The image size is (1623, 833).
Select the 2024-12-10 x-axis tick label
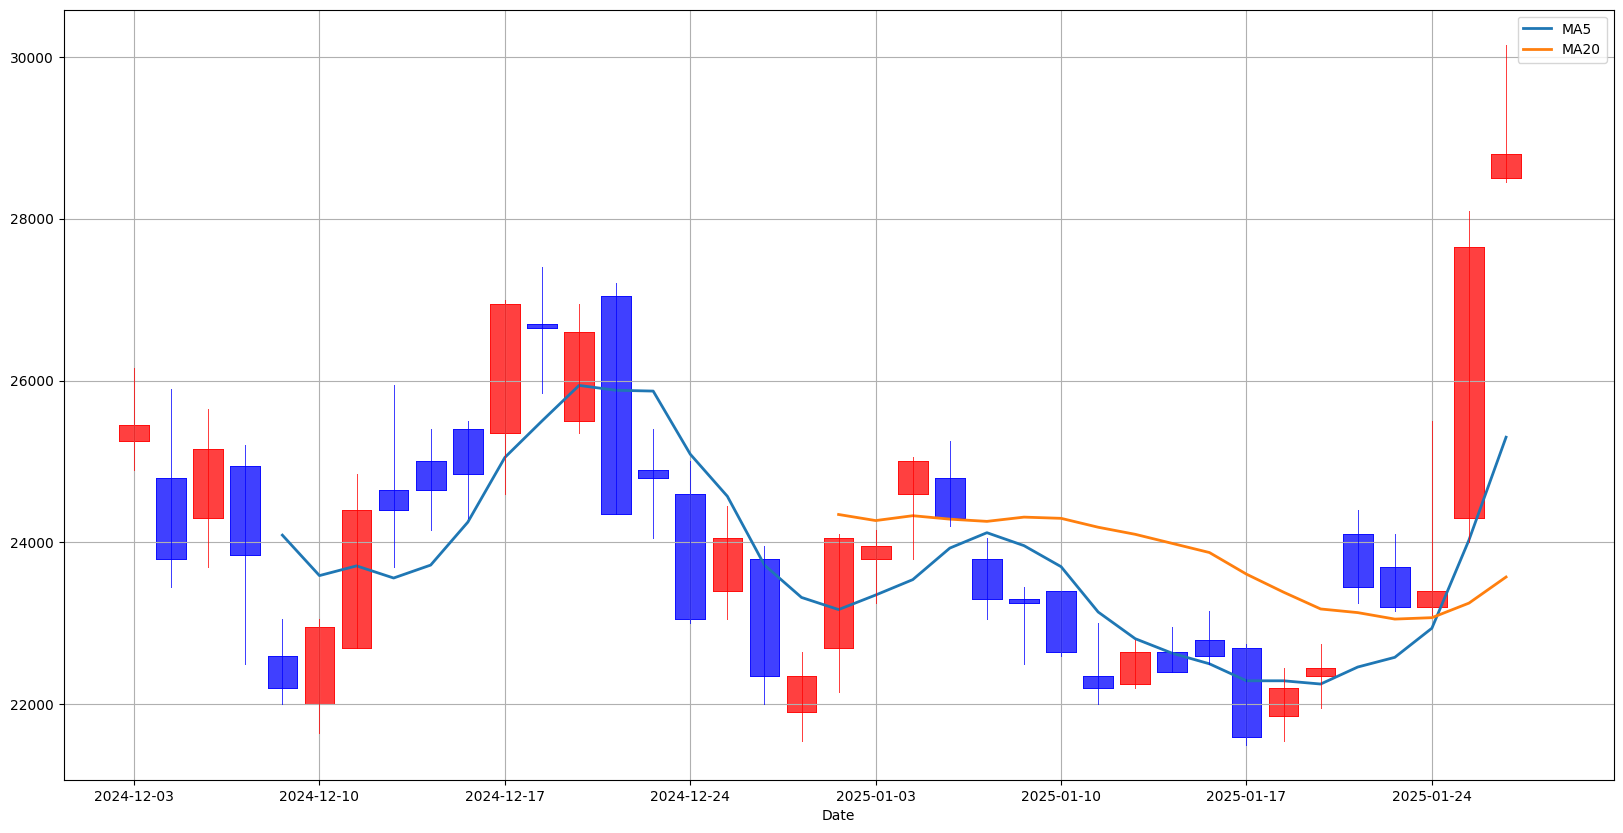click(319, 797)
